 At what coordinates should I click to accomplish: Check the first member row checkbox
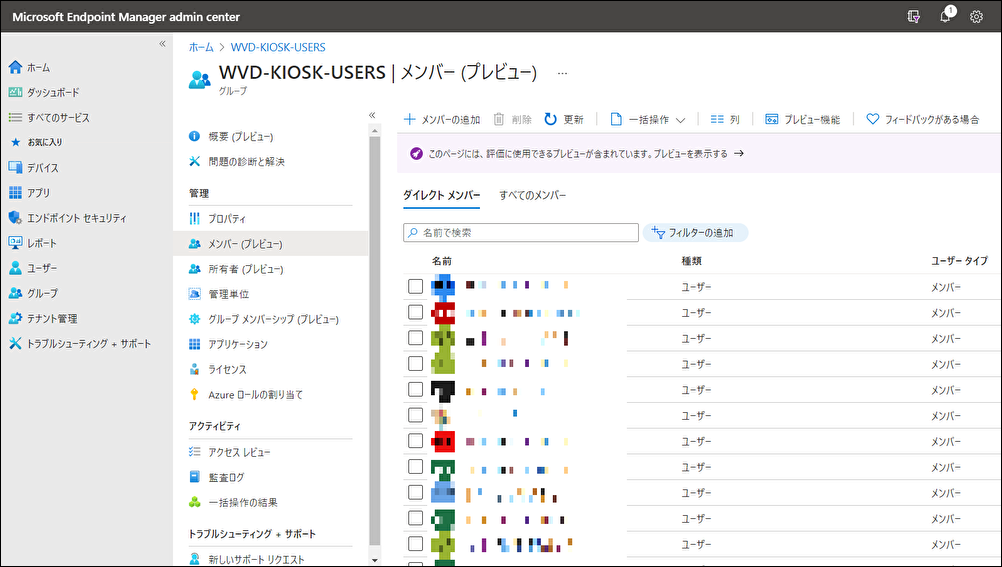[x=415, y=286]
